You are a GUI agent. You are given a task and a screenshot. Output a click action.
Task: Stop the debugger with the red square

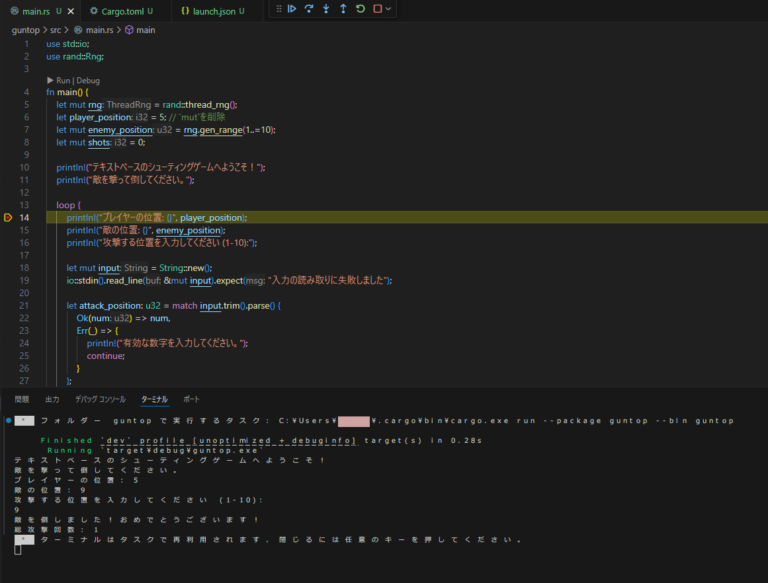[377, 9]
